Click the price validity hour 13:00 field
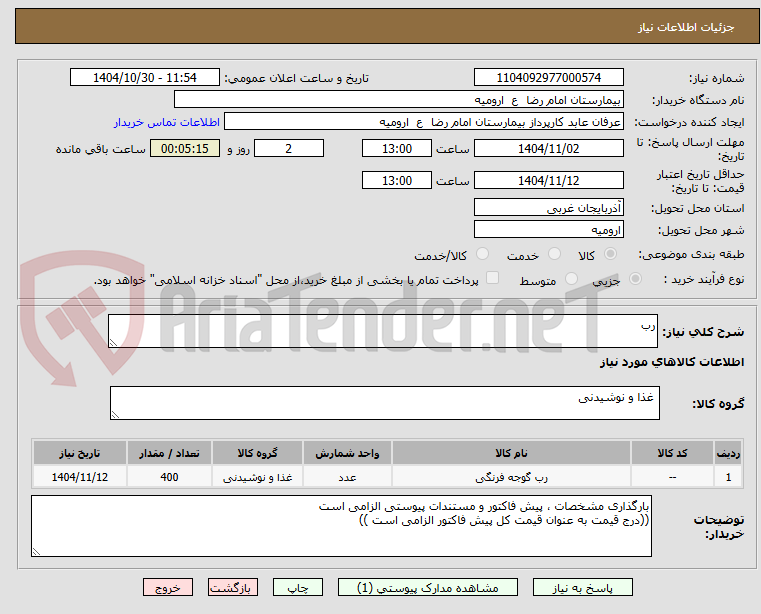Viewport: 761px width, 614px height. tap(397, 181)
